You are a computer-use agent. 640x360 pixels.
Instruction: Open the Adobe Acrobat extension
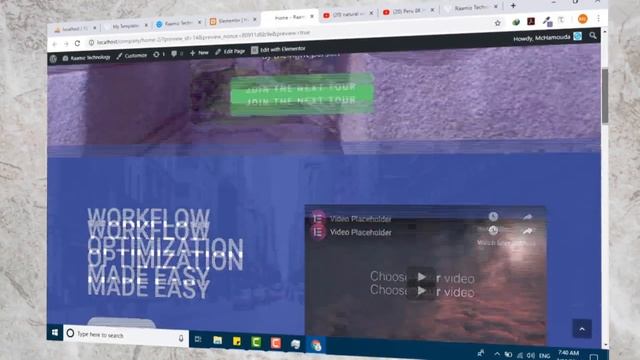(531, 21)
